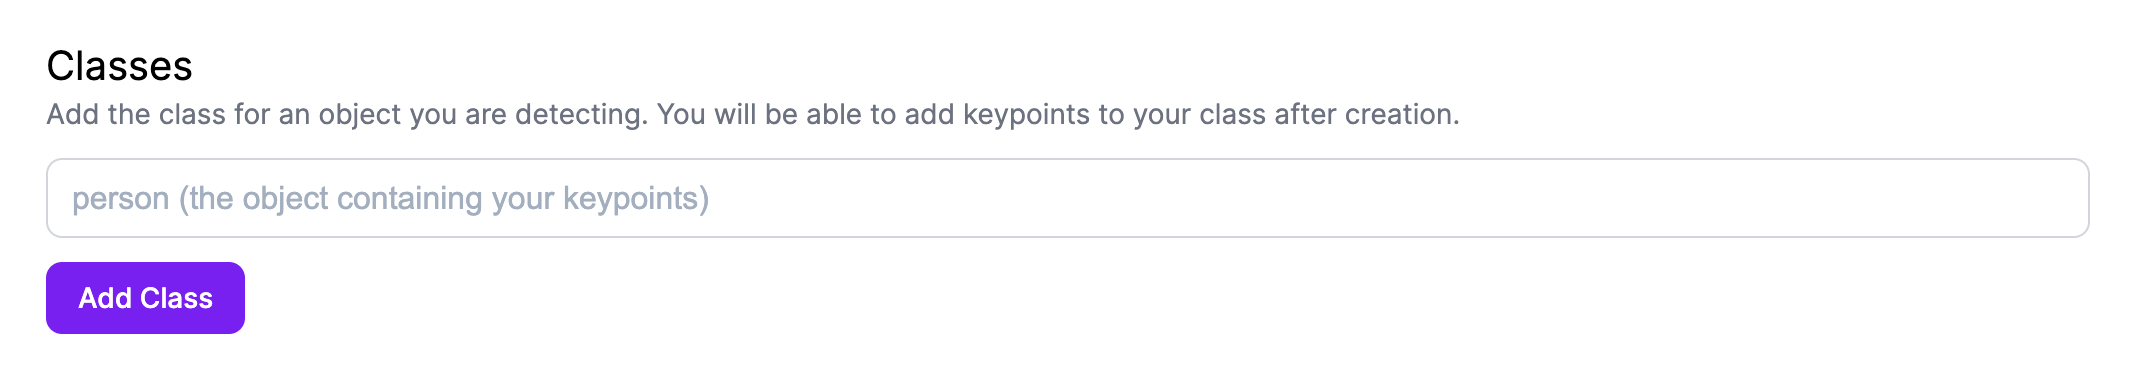Click the word 'Classes' at the top
The height and width of the screenshot is (386, 2134).
coord(119,66)
